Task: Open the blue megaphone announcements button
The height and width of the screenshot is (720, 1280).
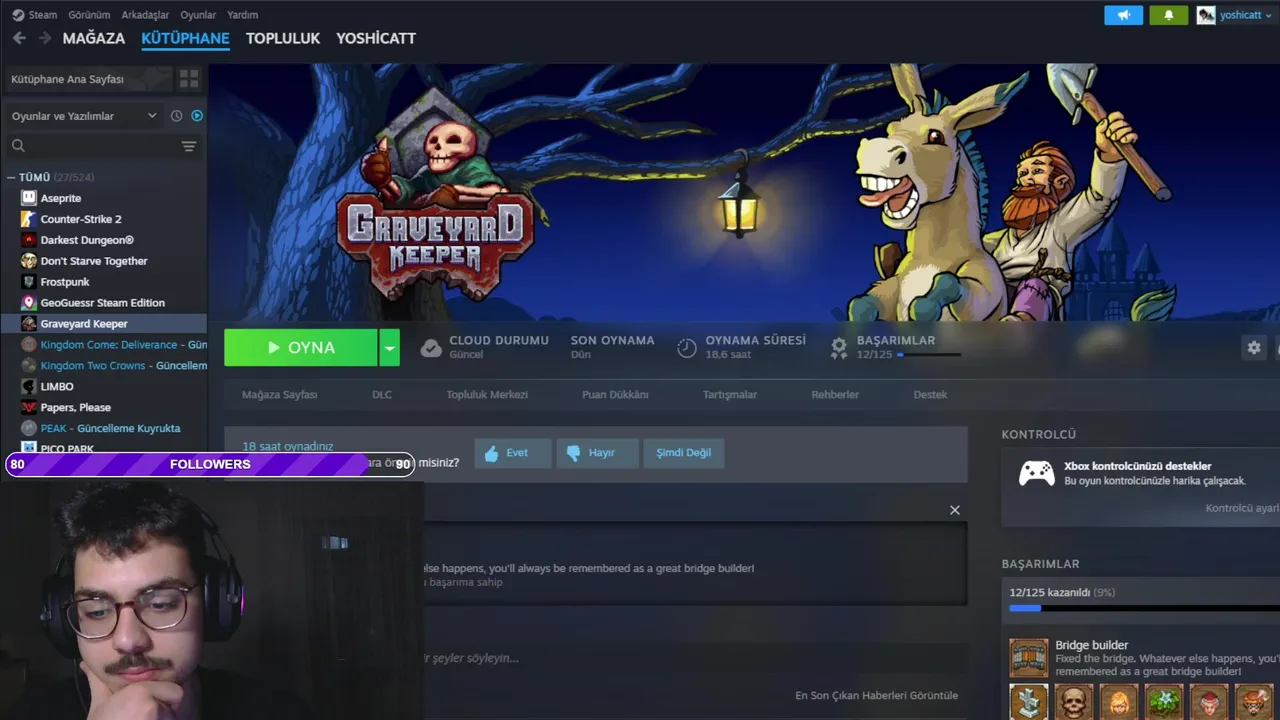Action: tap(1123, 15)
